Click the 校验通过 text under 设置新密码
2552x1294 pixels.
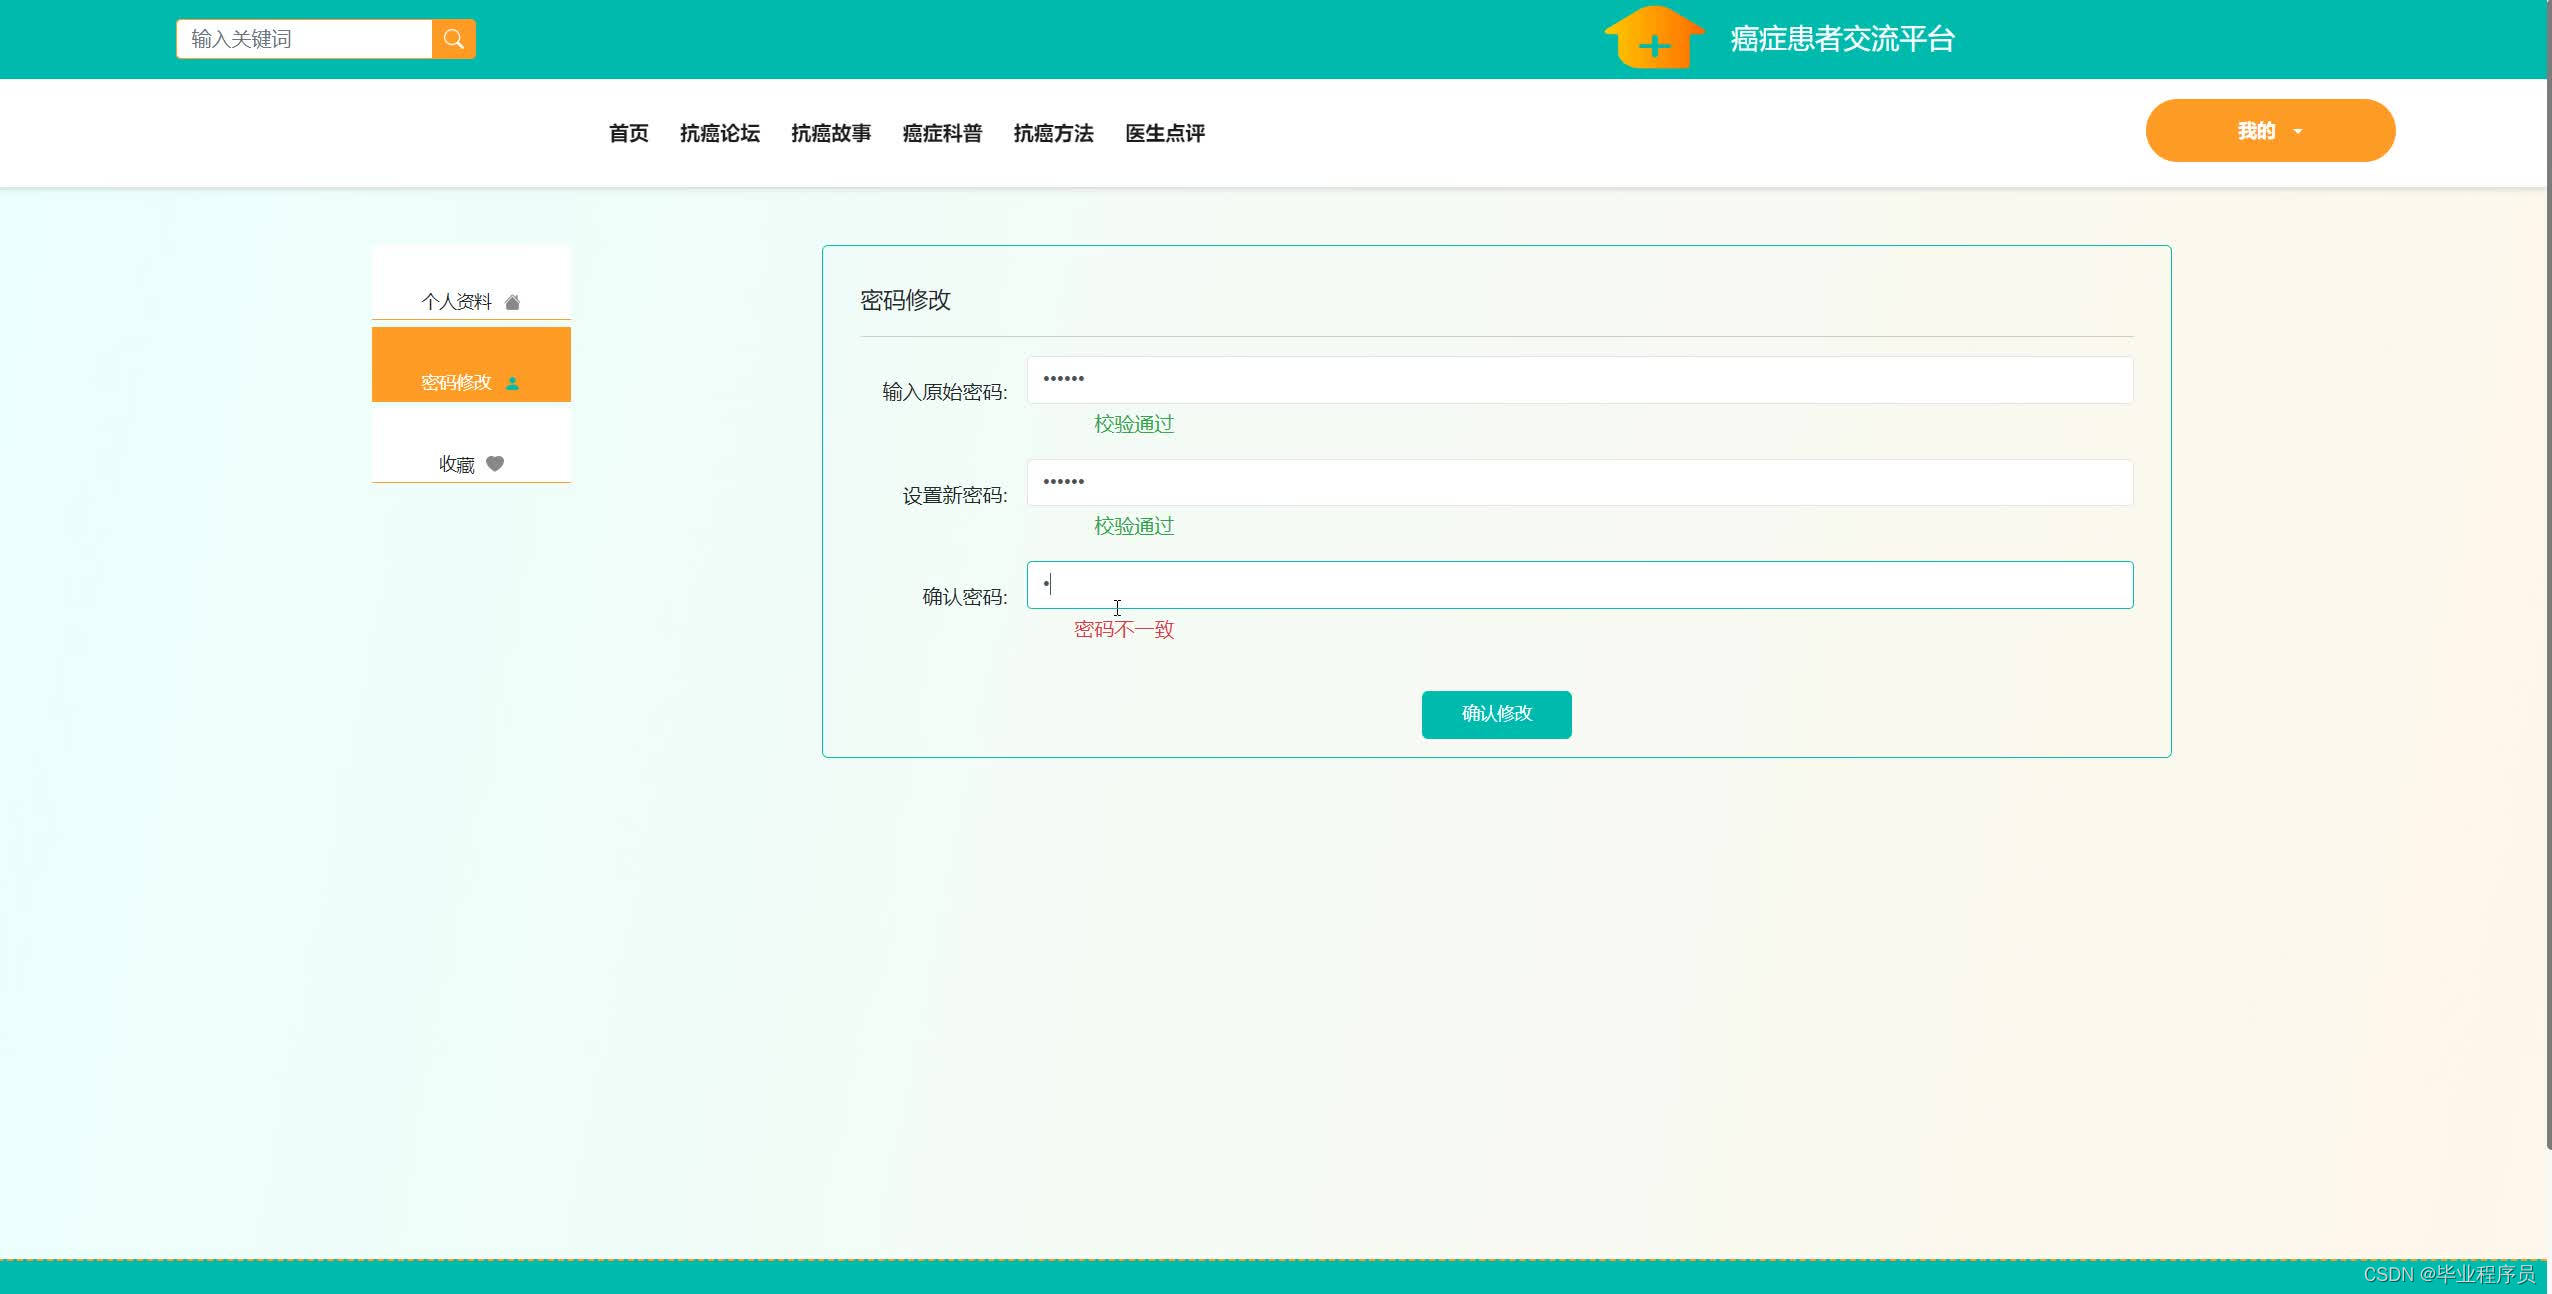tap(1134, 526)
